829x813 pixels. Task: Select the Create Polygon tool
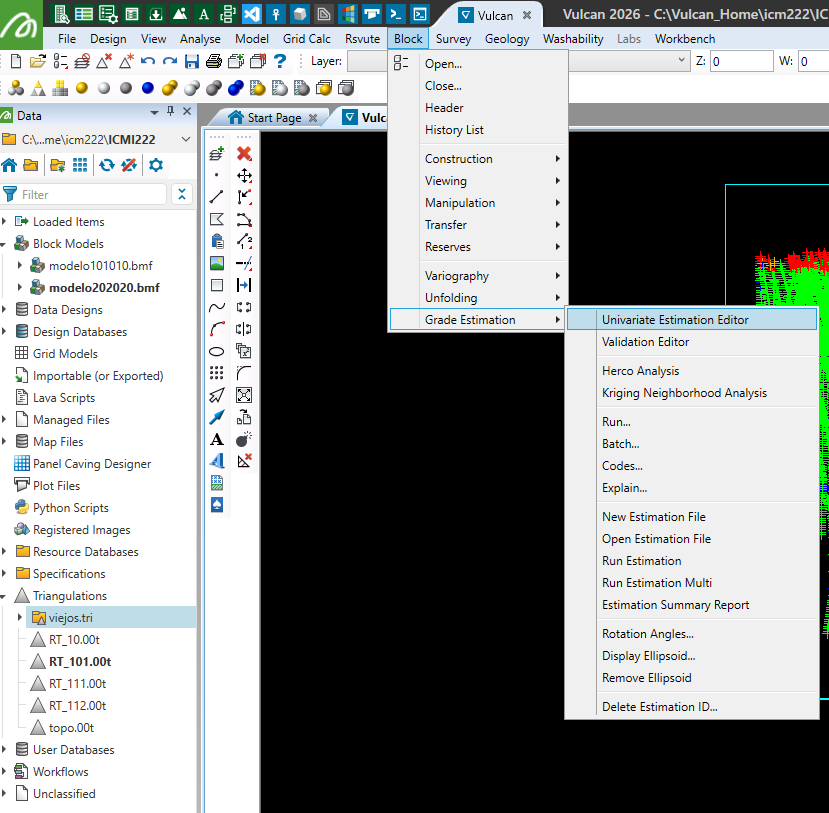(x=217, y=219)
